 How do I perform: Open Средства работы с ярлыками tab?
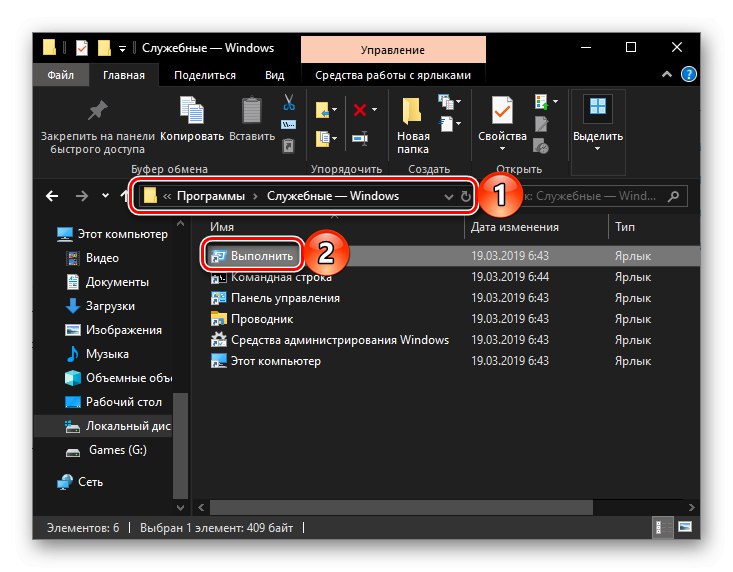(393, 75)
